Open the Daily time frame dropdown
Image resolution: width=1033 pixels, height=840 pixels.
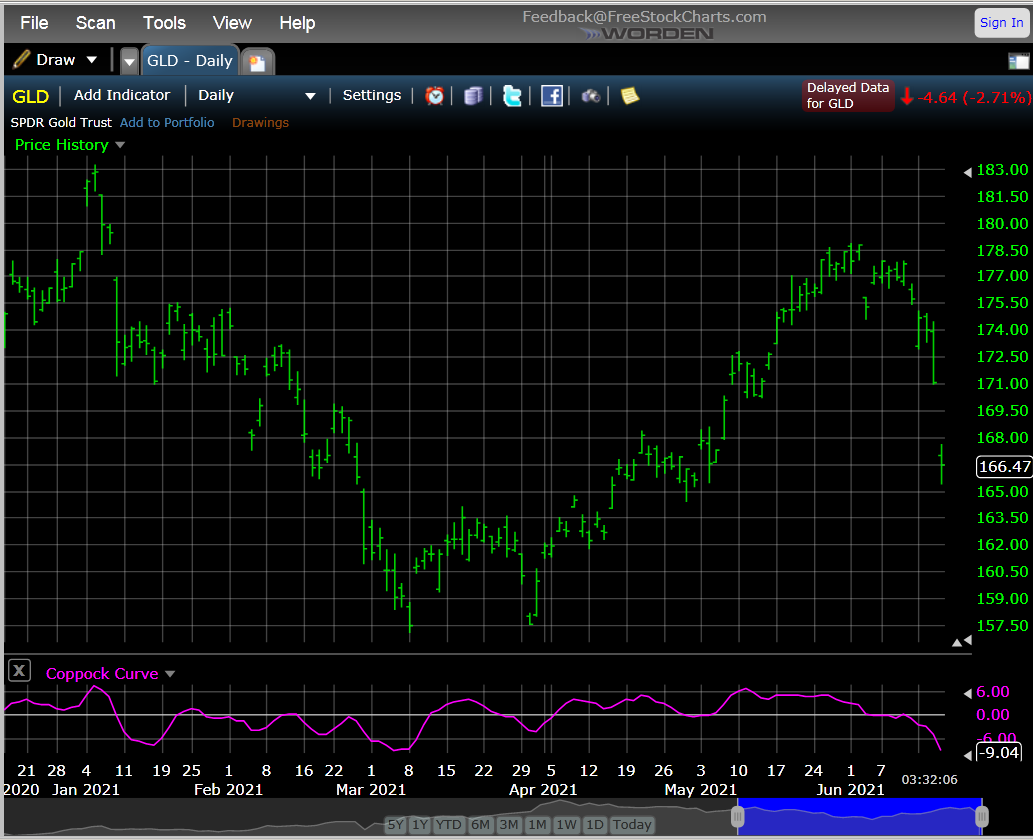coord(256,96)
